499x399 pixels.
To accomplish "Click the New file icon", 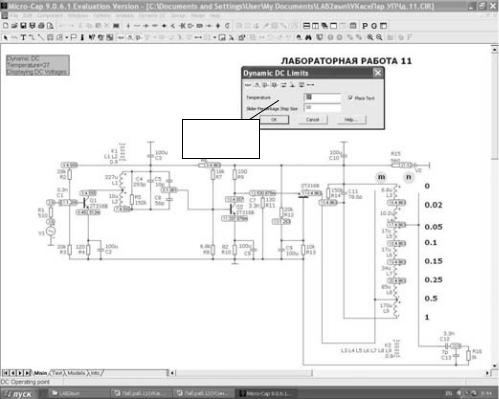I will (x=6, y=26).
